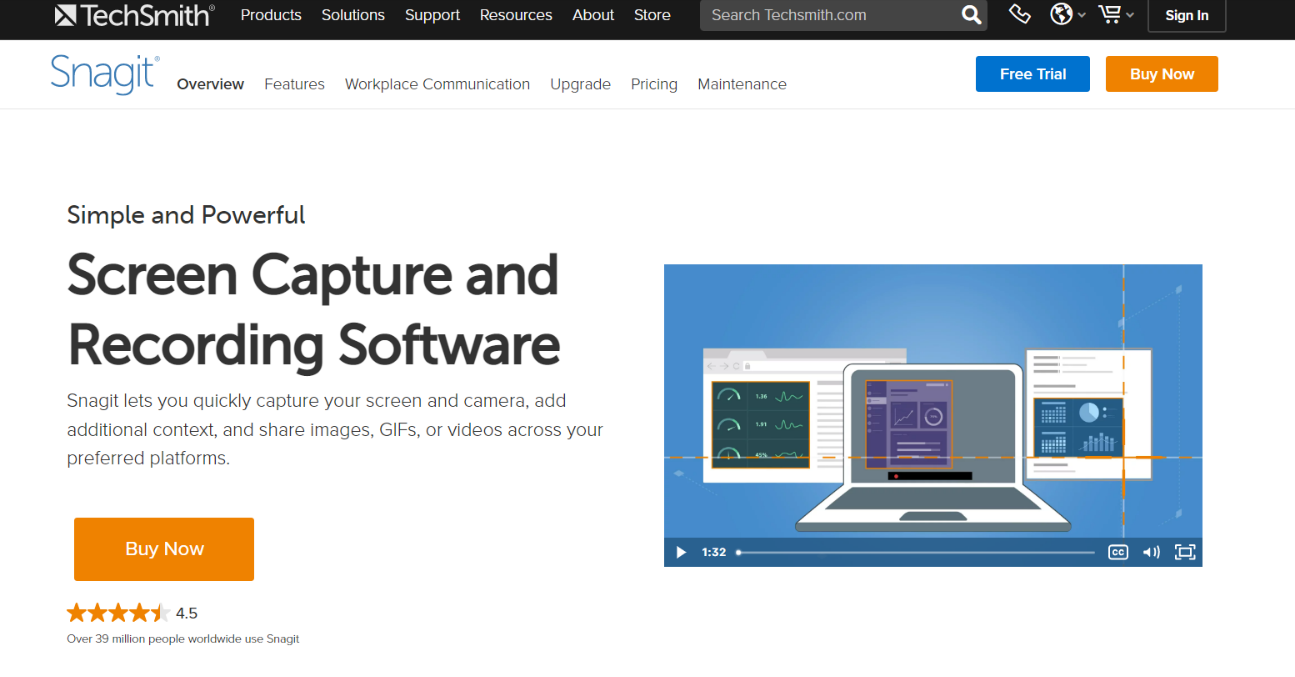Image resolution: width=1295 pixels, height=677 pixels.
Task: Mute the video volume
Action: [1151, 552]
